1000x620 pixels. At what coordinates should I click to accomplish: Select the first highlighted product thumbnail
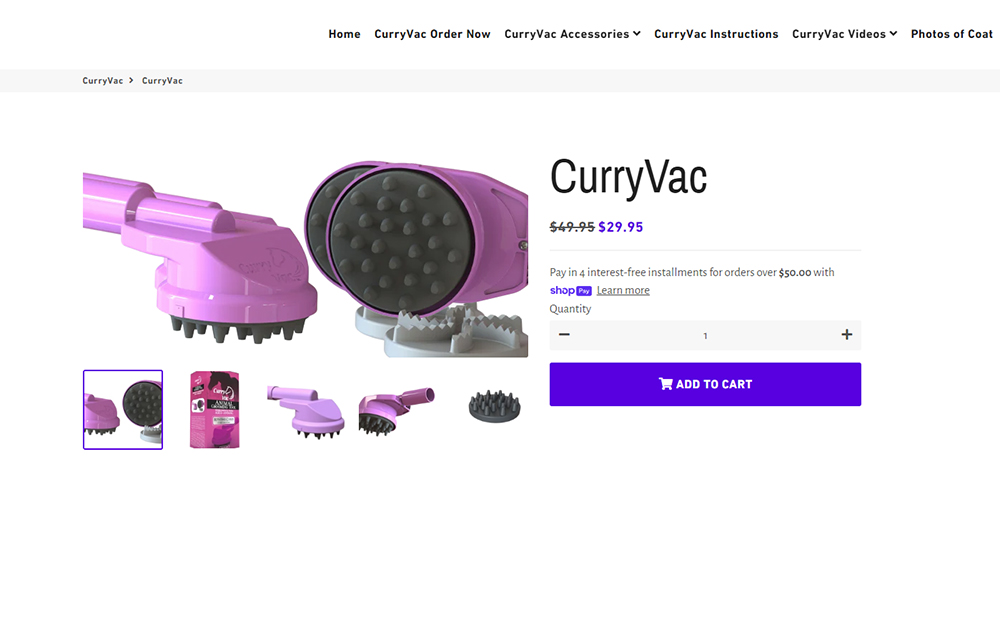(123, 410)
